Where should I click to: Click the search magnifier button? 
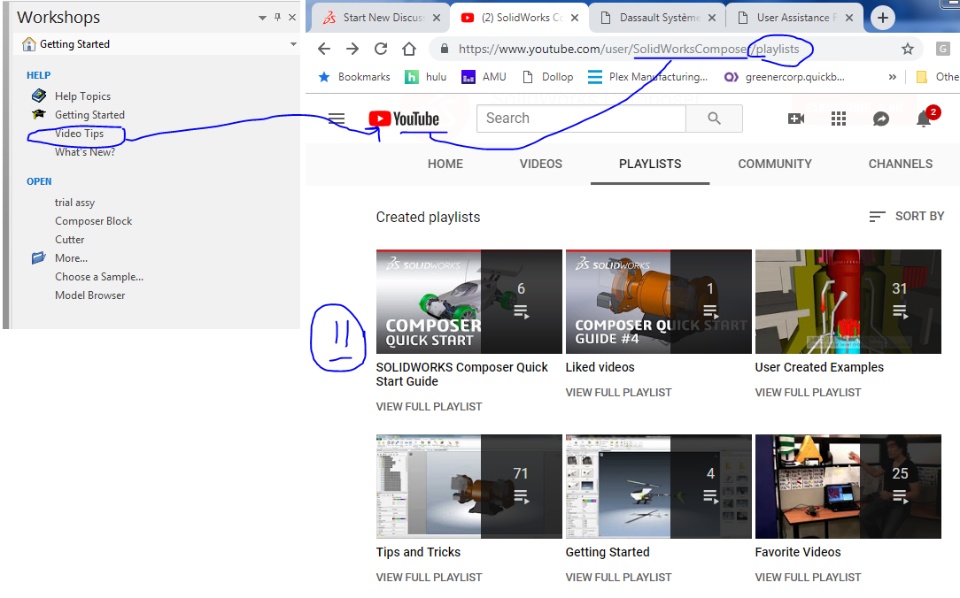(x=714, y=118)
